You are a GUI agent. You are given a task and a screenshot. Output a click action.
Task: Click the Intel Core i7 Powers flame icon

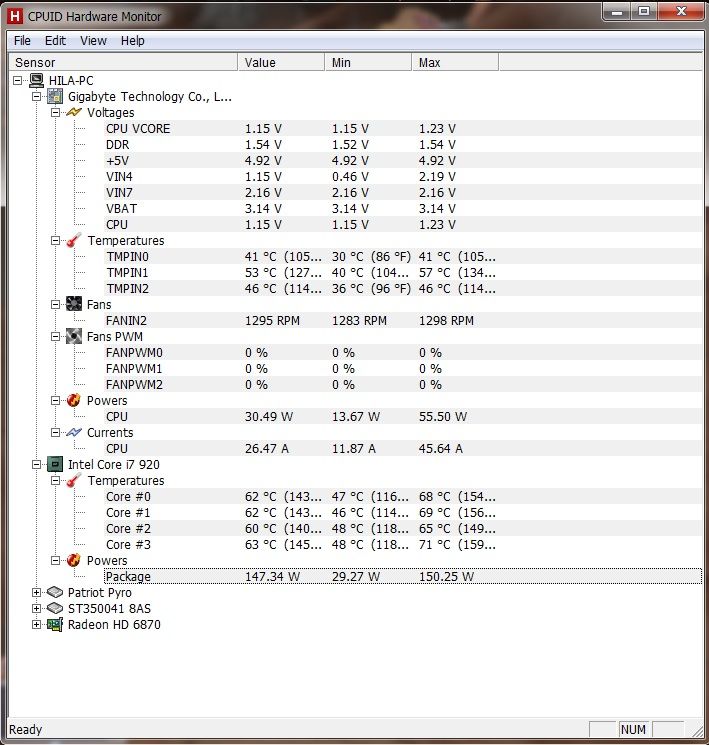click(x=74, y=560)
